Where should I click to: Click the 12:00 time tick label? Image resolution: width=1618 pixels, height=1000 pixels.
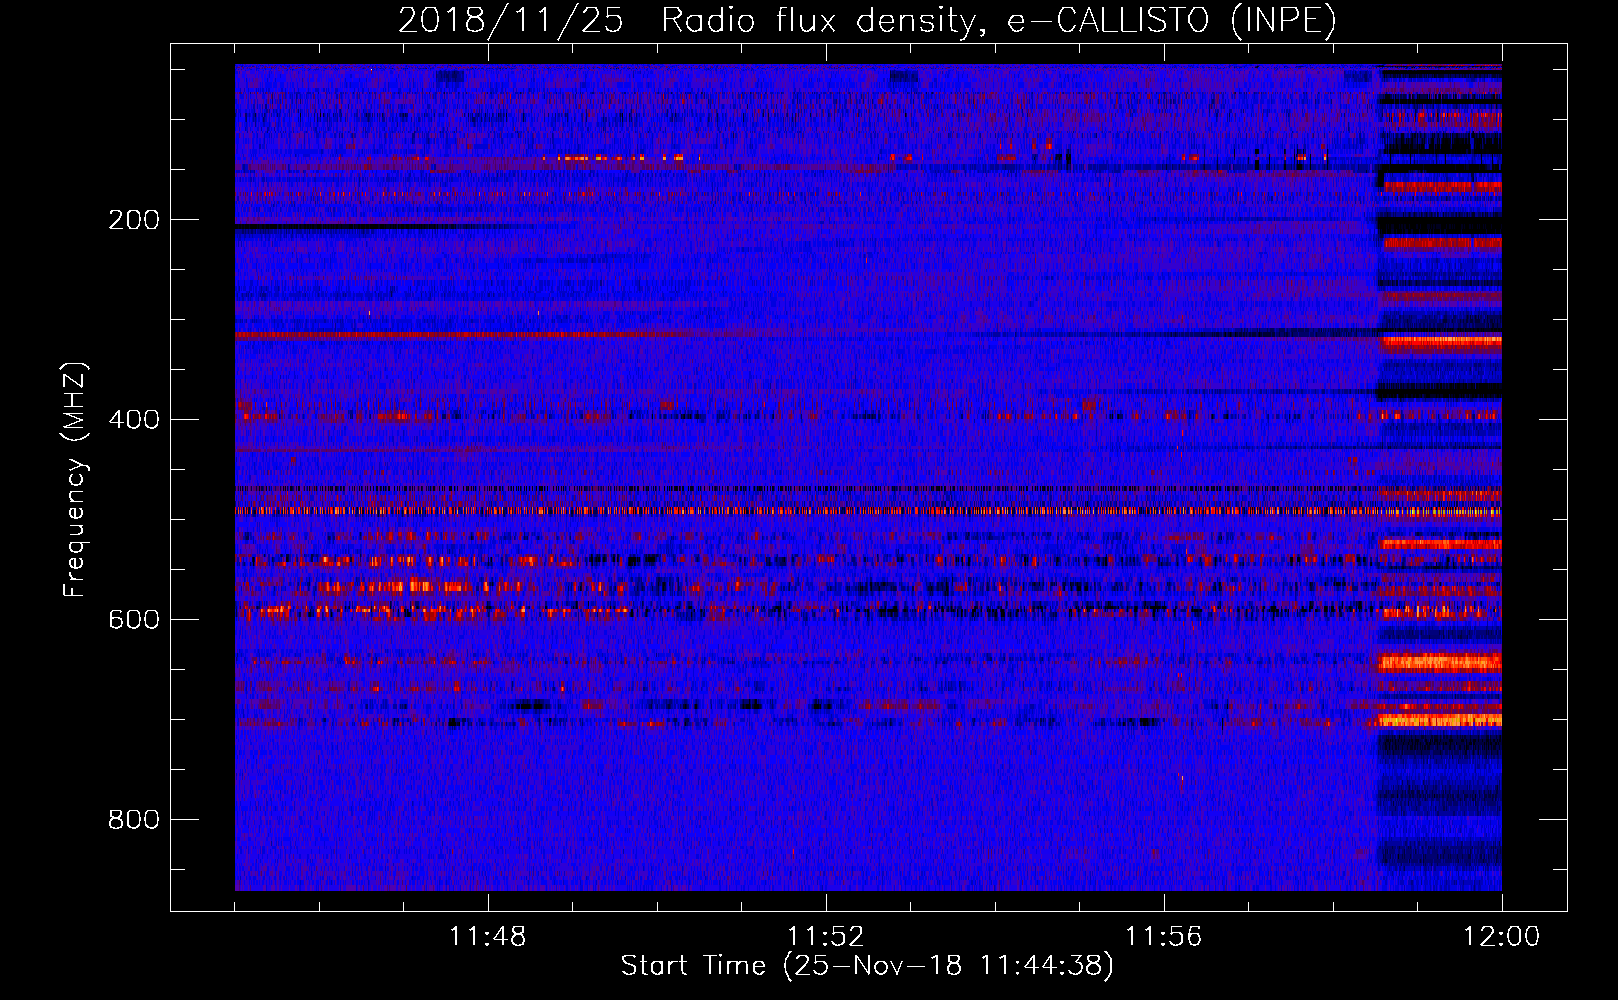pyautogui.click(x=1502, y=937)
